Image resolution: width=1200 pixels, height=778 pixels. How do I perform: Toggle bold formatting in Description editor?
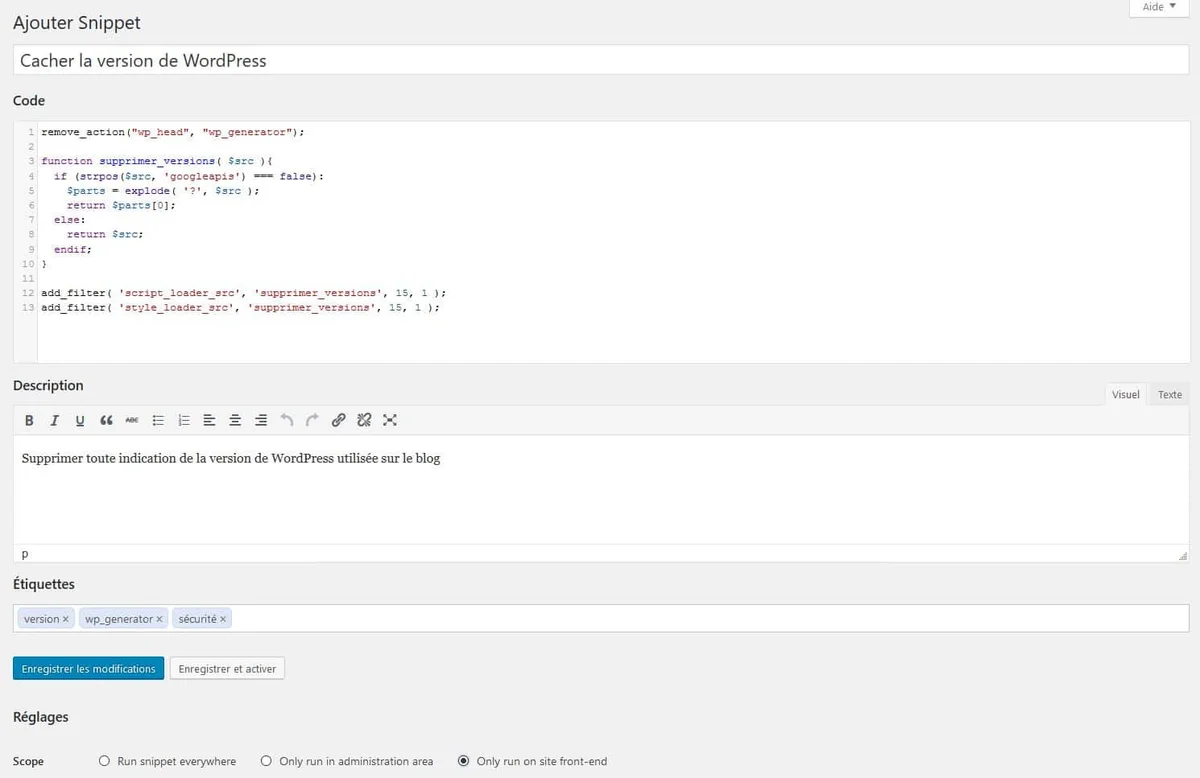coord(29,420)
